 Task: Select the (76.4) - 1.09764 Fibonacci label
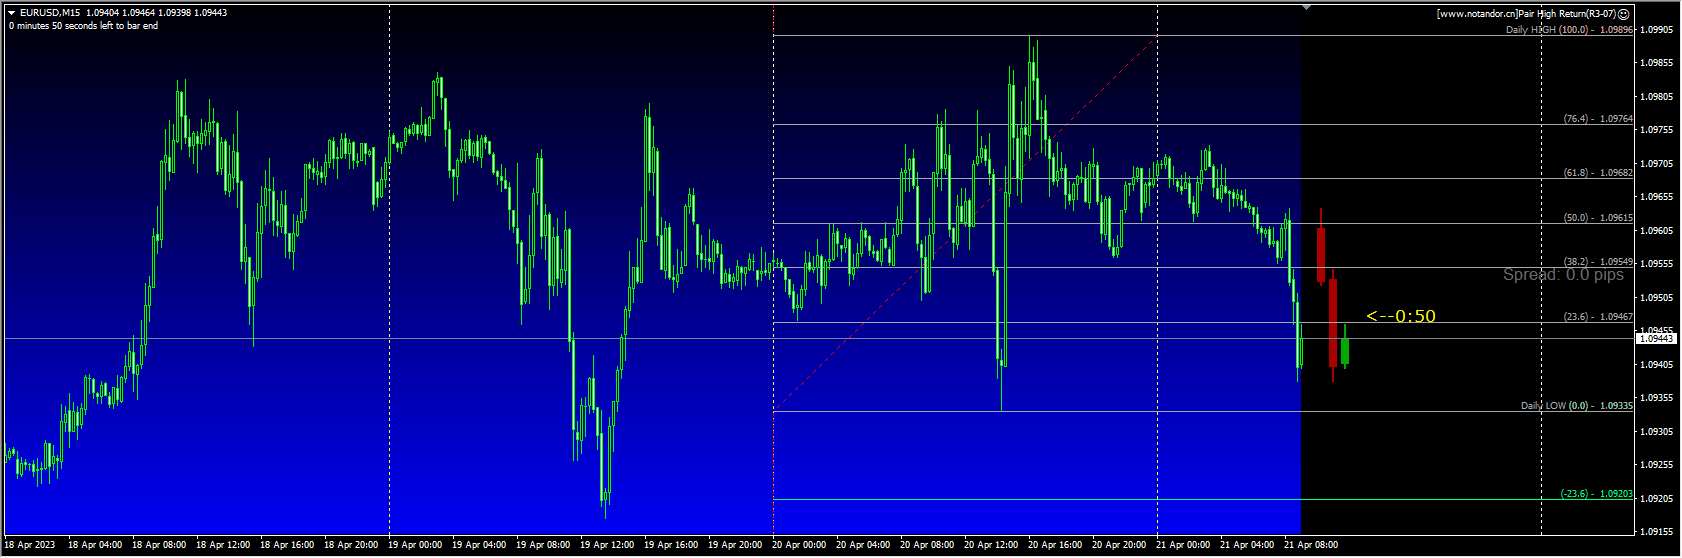point(1598,119)
